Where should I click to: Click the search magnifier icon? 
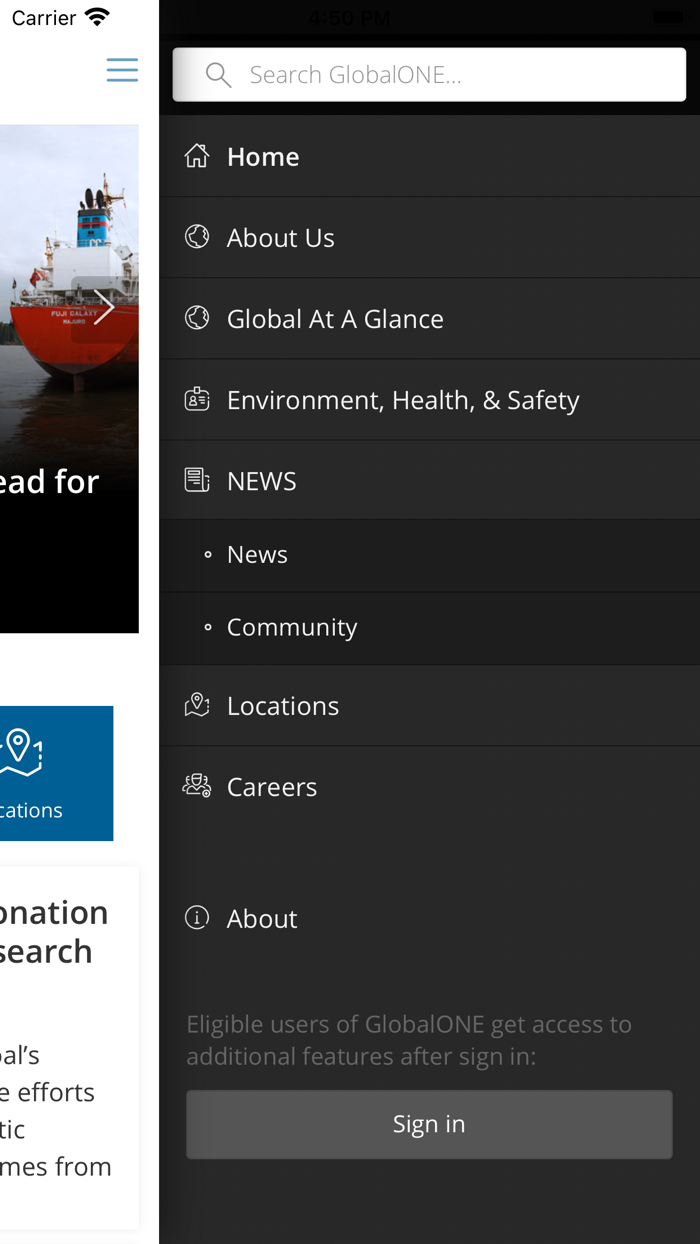coord(218,73)
